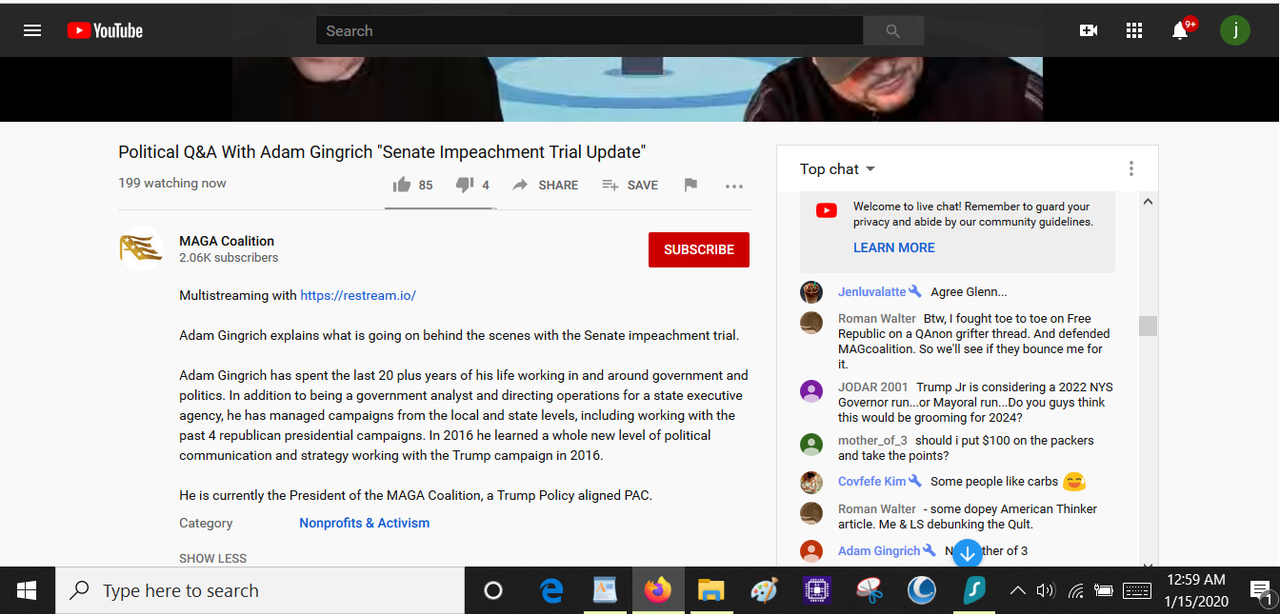Click 2.06K subscribers text
The width and height of the screenshot is (1280, 614).
click(229, 258)
